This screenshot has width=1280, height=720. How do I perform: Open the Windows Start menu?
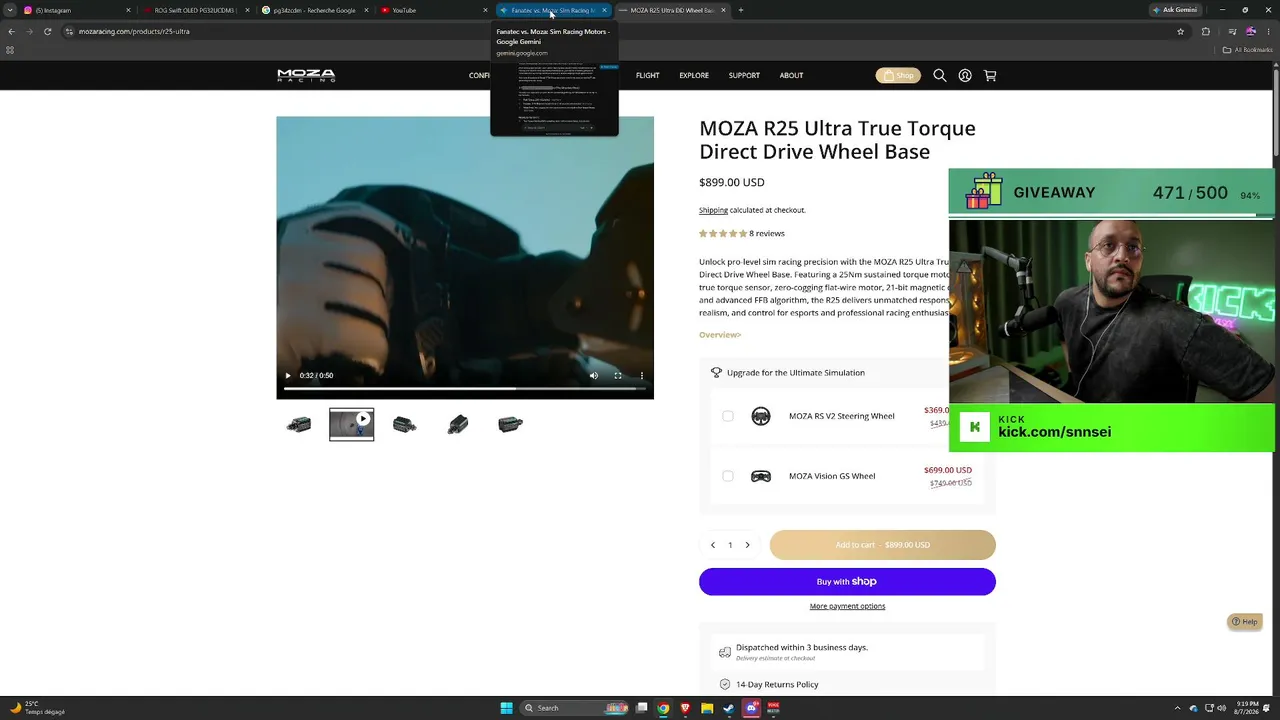click(506, 708)
